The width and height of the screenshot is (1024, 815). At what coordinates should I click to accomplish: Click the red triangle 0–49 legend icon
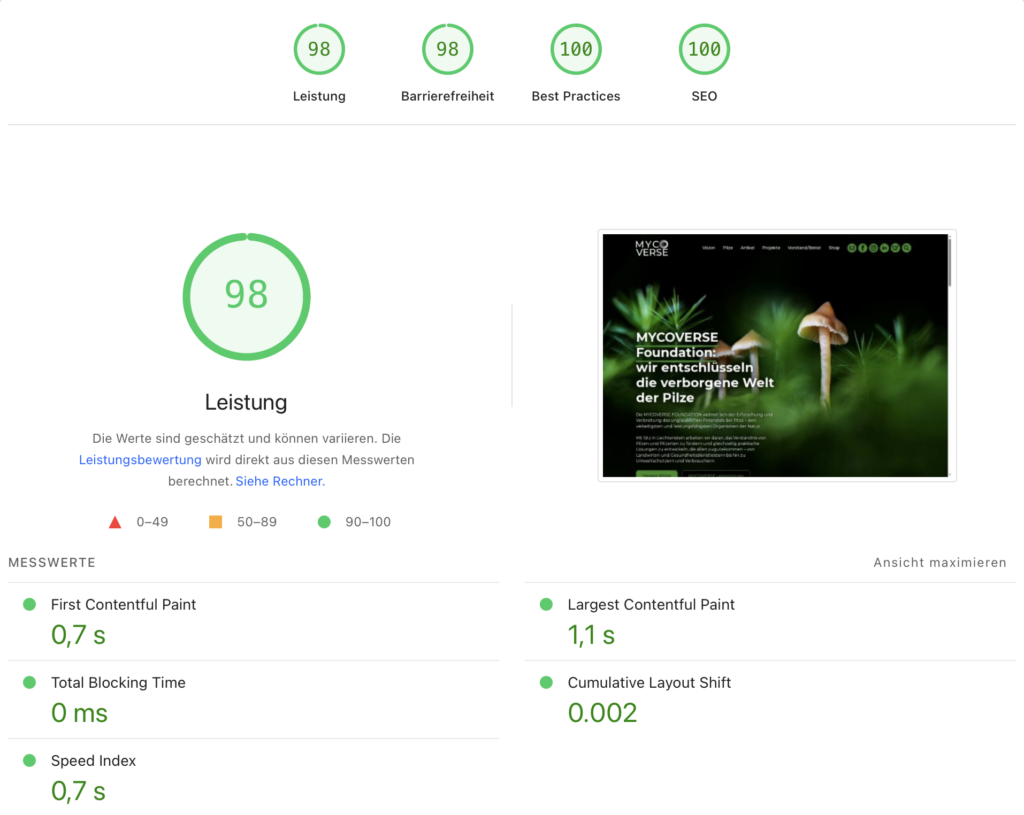click(x=115, y=522)
